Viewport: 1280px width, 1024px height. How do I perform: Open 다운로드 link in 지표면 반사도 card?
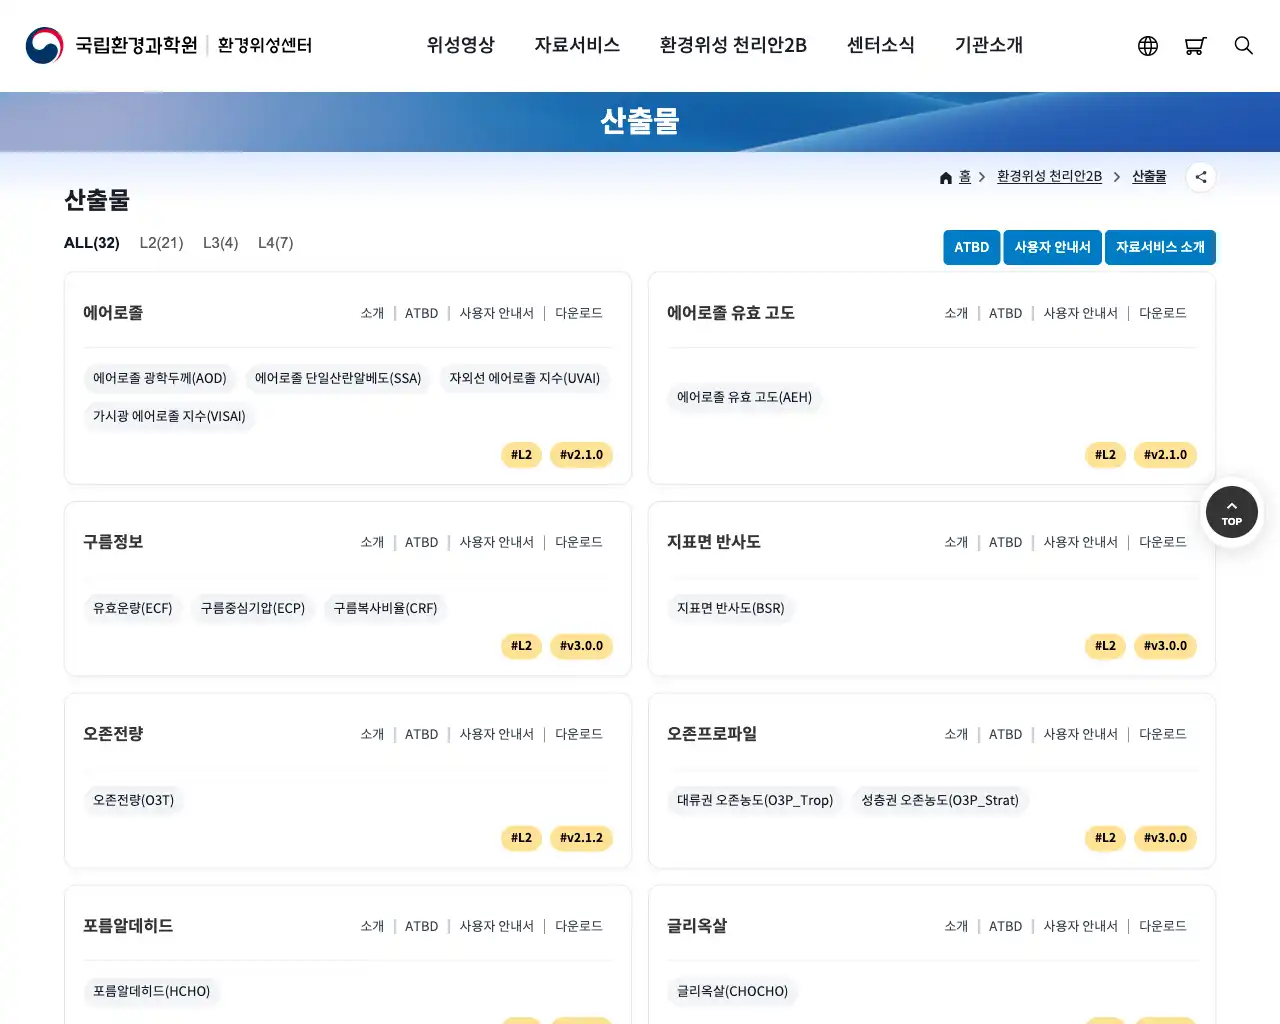(x=1163, y=542)
